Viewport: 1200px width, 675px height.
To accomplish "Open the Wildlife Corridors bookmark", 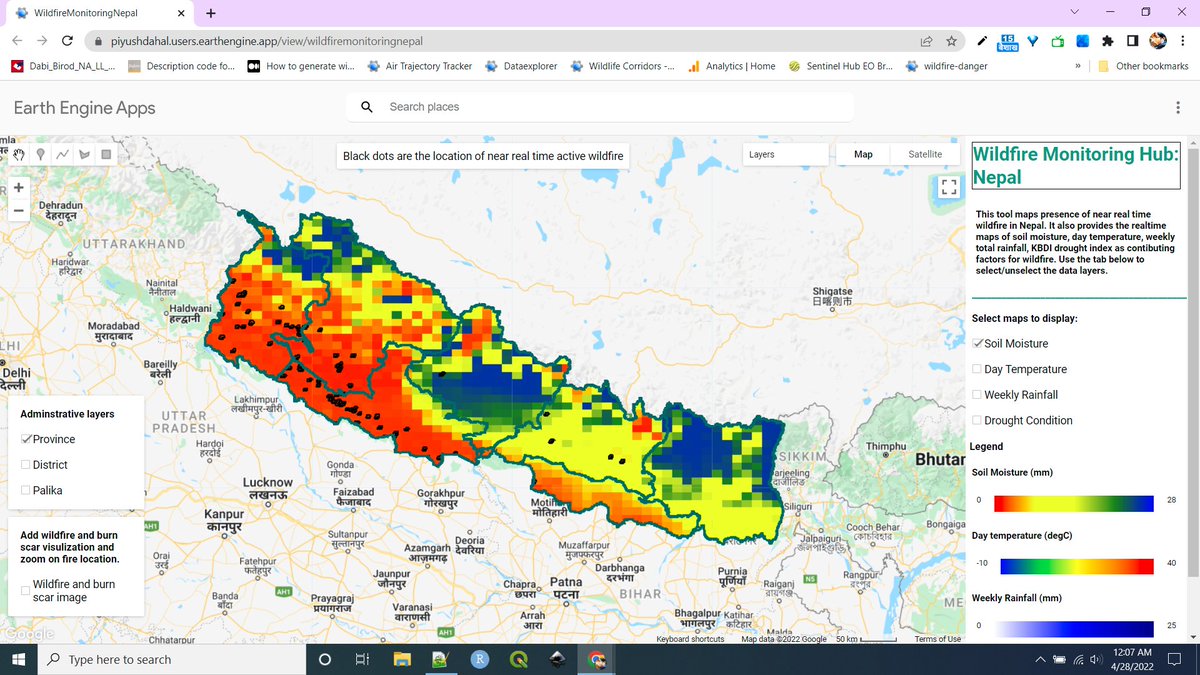I will pos(623,66).
